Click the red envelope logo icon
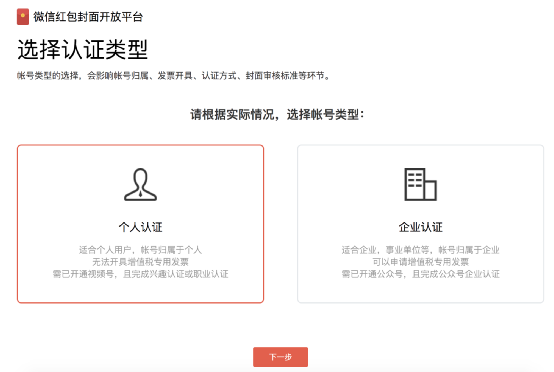The width and height of the screenshot is (554, 372). coord(23,17)
